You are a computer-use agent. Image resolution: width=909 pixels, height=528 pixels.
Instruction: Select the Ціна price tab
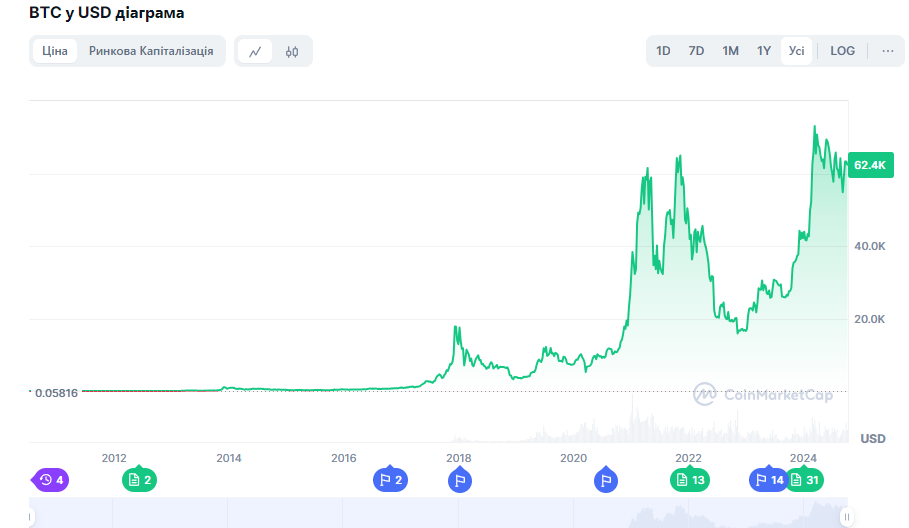[x=54, y=51]
